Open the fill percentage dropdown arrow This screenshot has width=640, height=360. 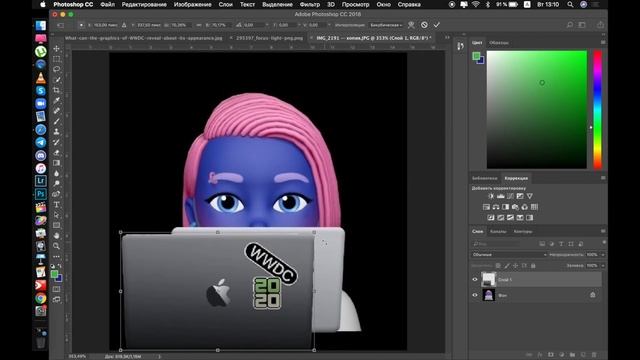pyautogui.click(x=603, y=266)
